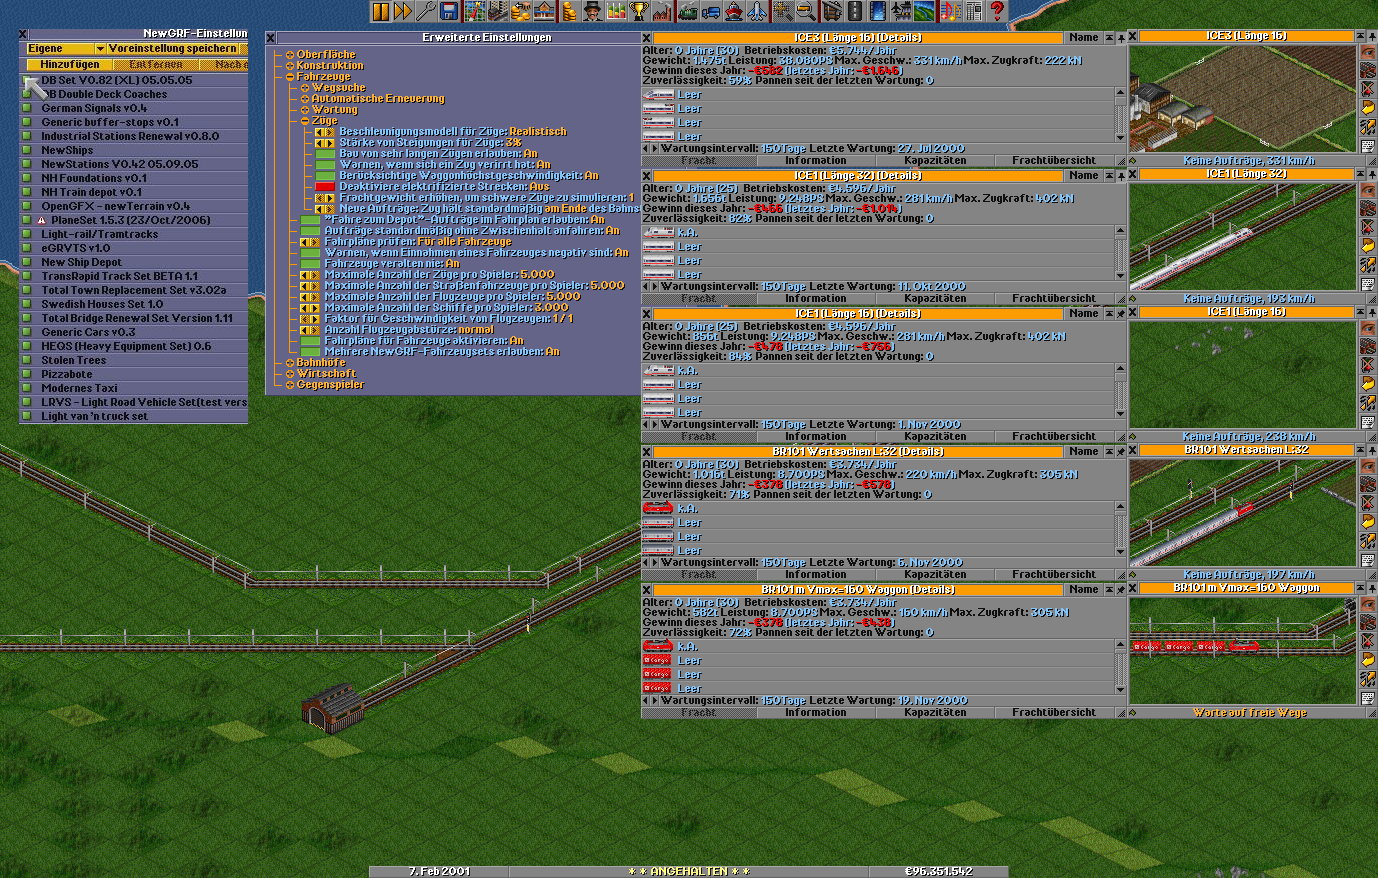The width and height of the screenshot is (1378, 878).
Task: Click the Hinzufügen button
Action: [x=70, y=65]
